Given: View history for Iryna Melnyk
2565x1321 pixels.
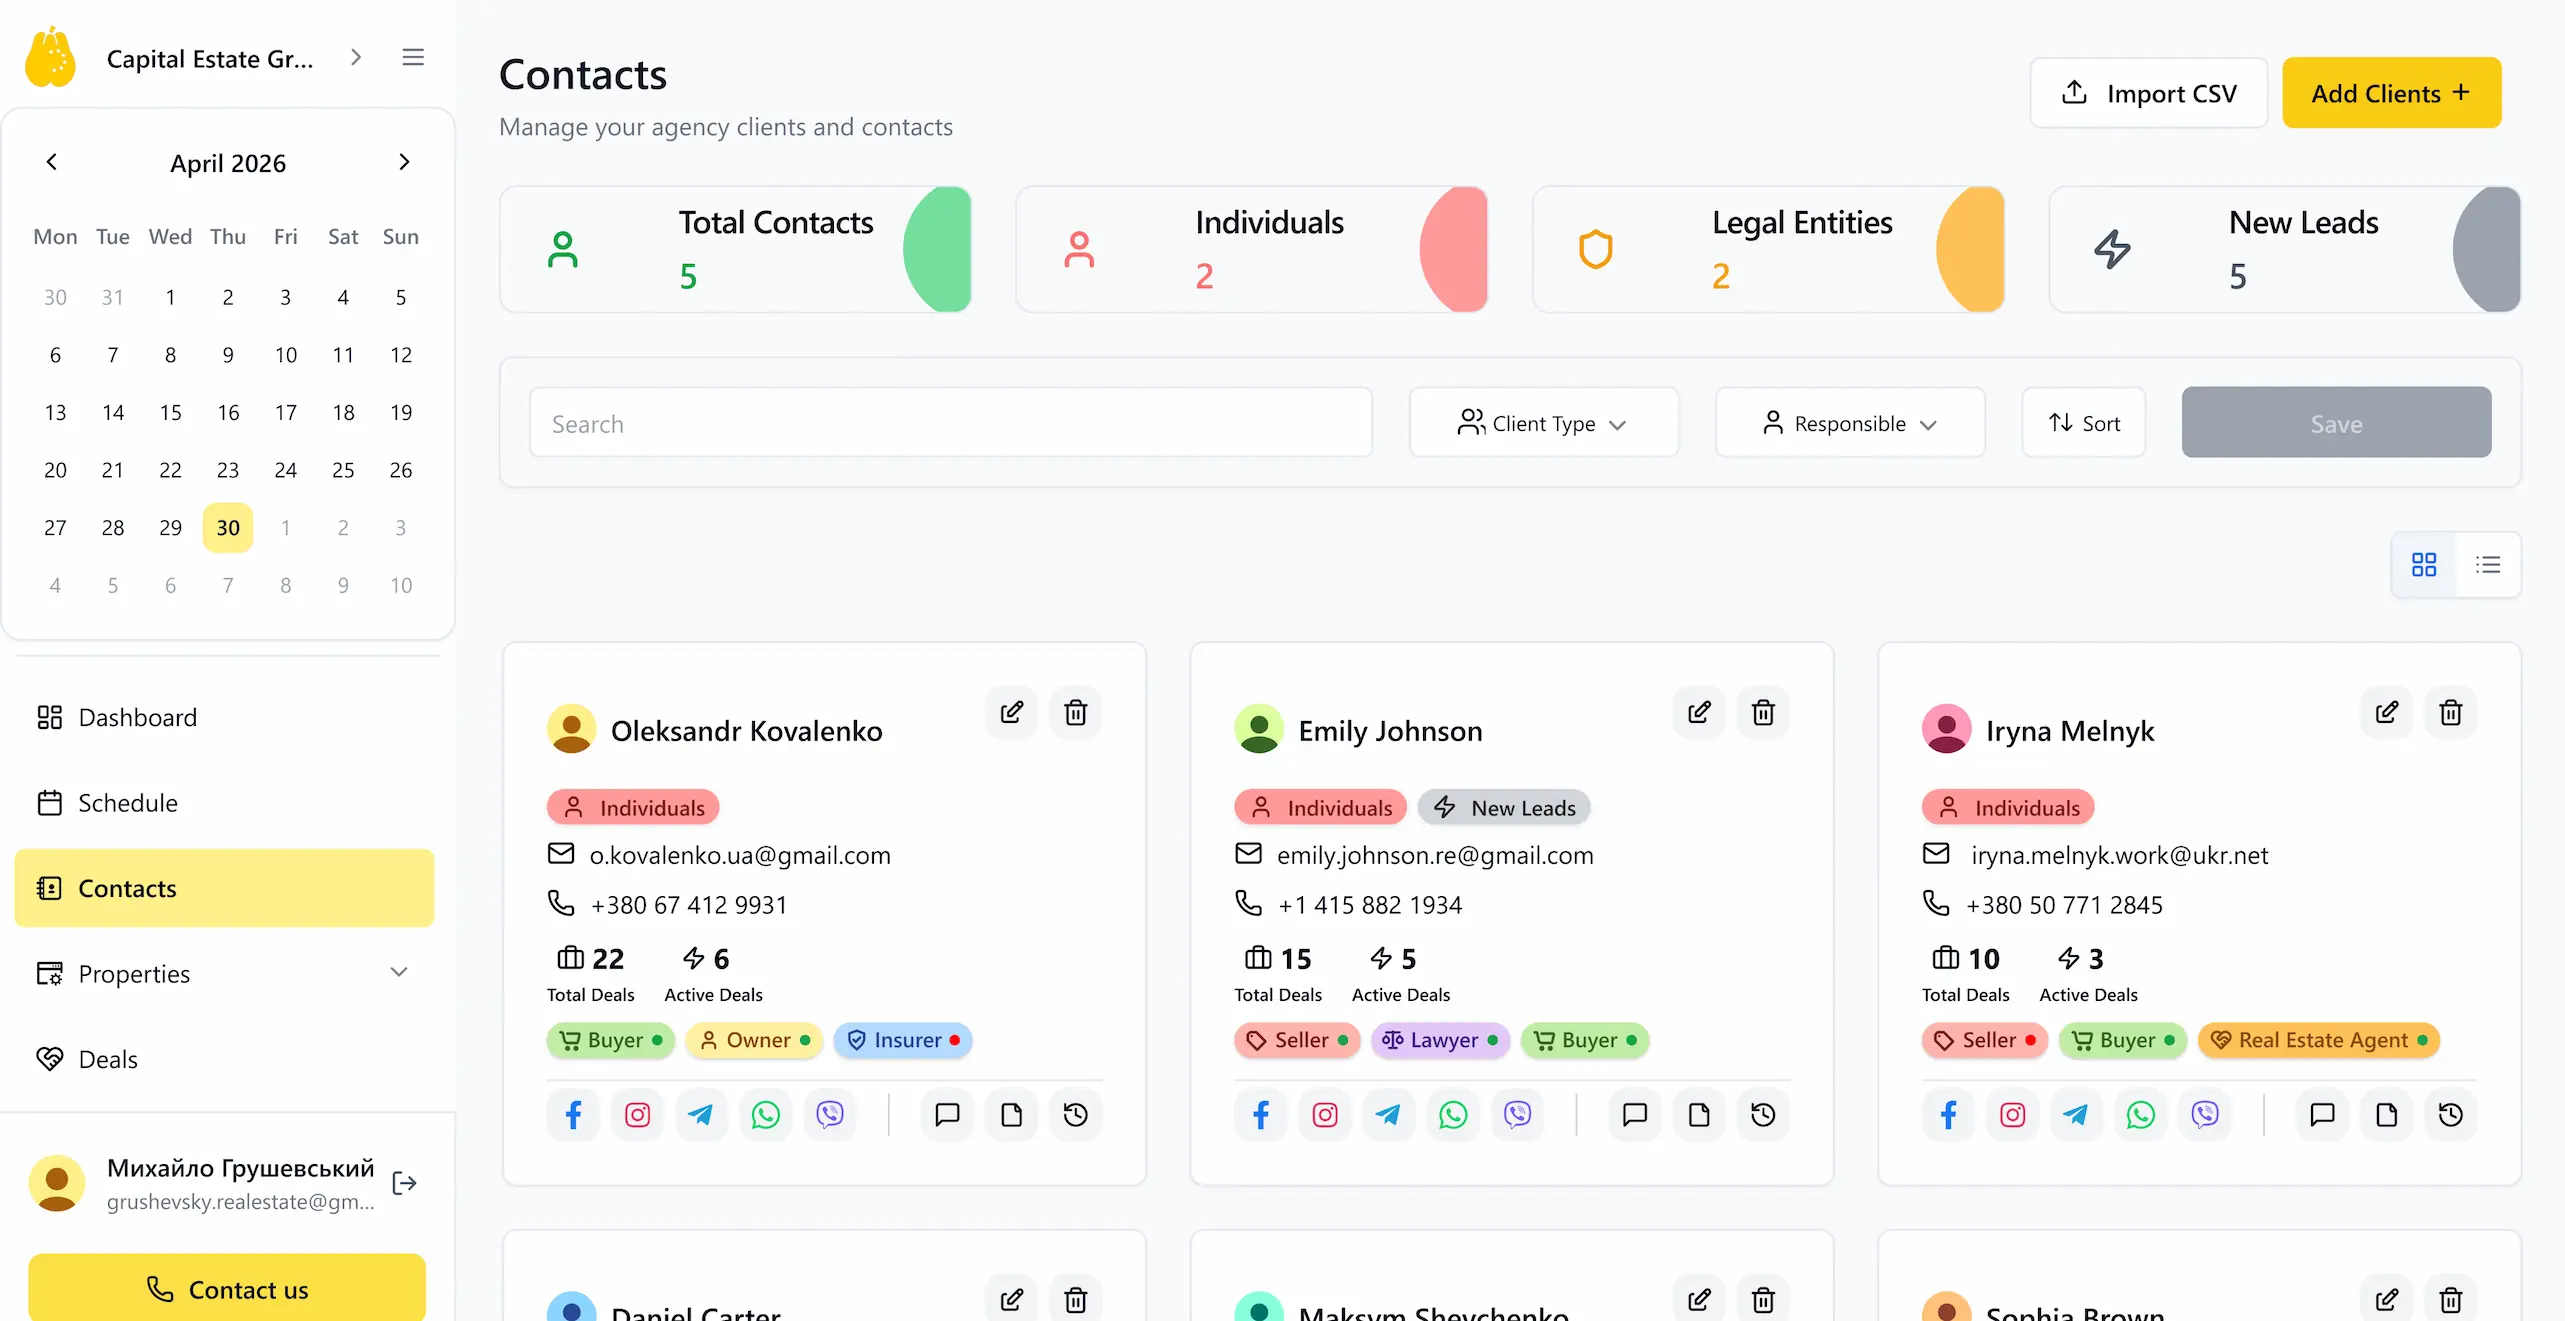Looking at the screenshot, I should point(2451,1114).
